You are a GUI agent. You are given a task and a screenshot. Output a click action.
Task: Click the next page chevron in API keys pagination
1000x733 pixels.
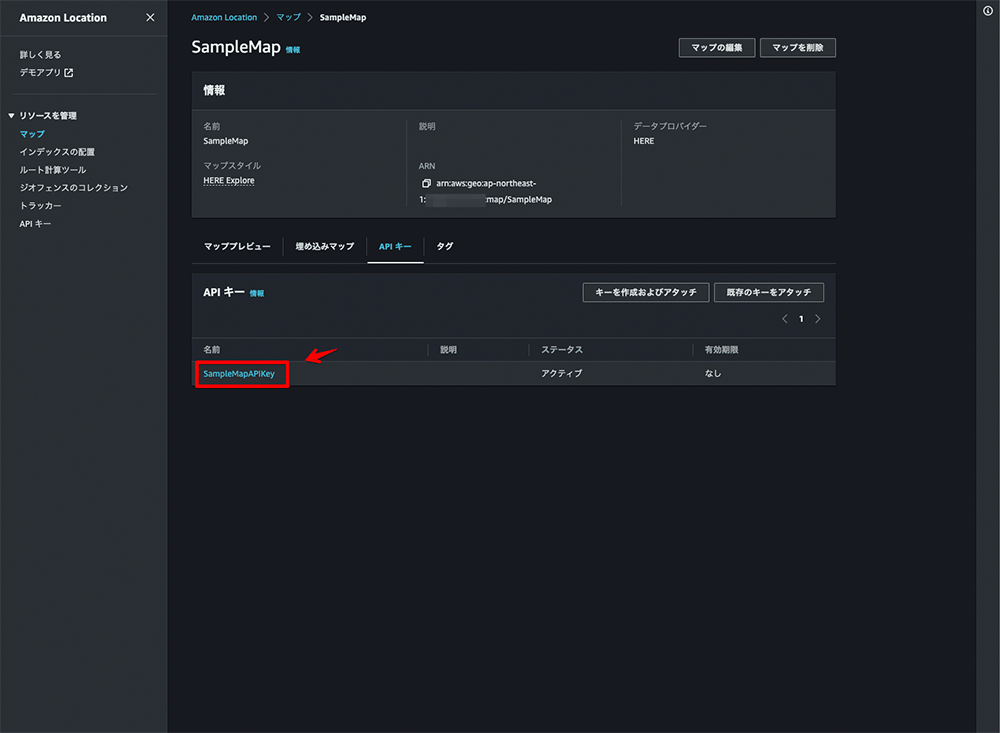(818, 318)
